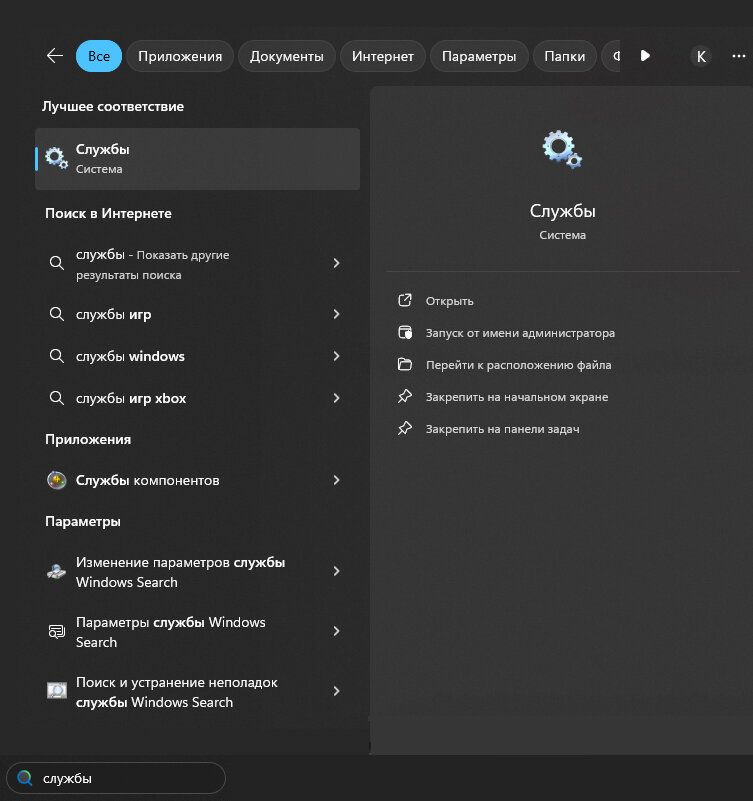Click the Открыть open icon

pyautogui.click(x=405, y=300)
